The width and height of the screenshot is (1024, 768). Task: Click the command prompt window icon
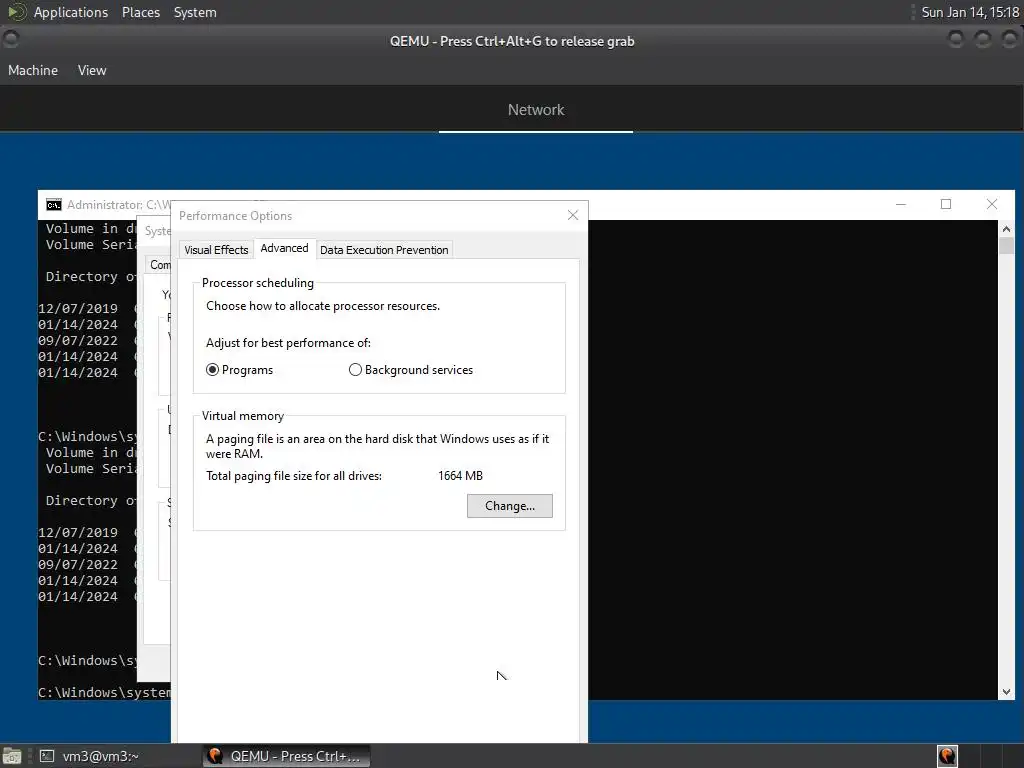(x=54, y=205)
